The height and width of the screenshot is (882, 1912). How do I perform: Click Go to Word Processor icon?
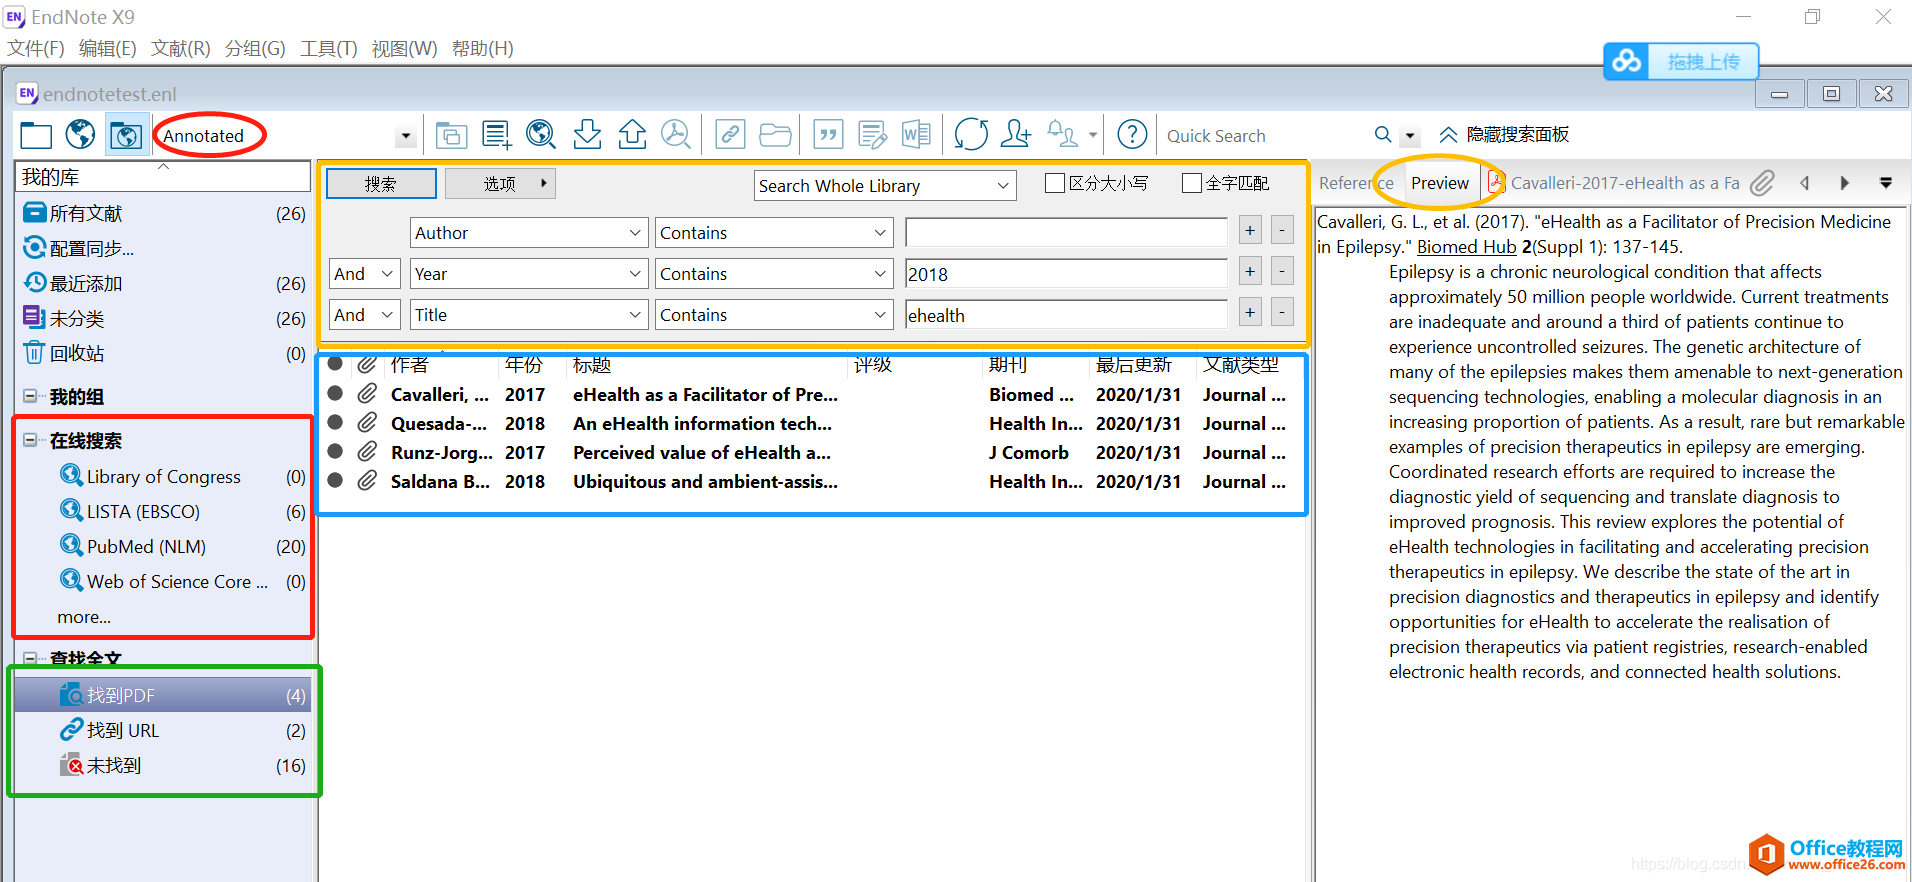(916, 134)
